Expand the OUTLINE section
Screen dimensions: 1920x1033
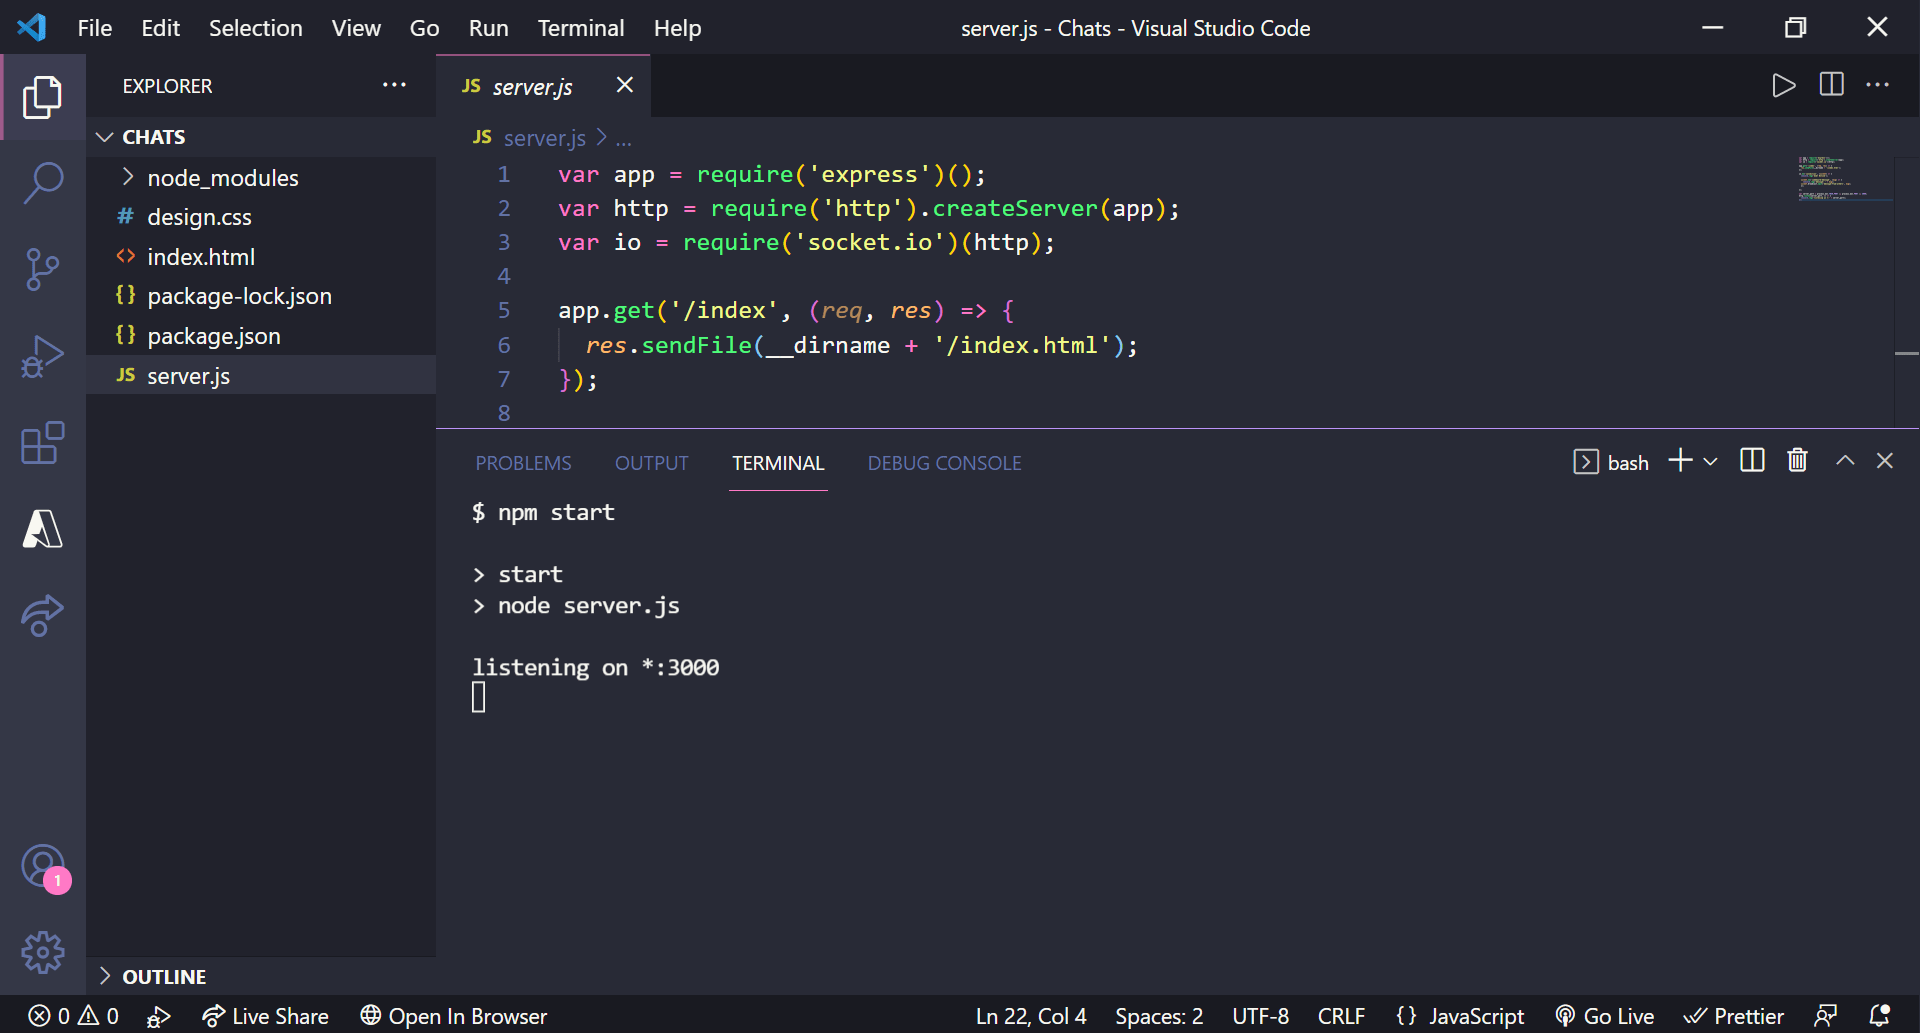coord(261,976)
